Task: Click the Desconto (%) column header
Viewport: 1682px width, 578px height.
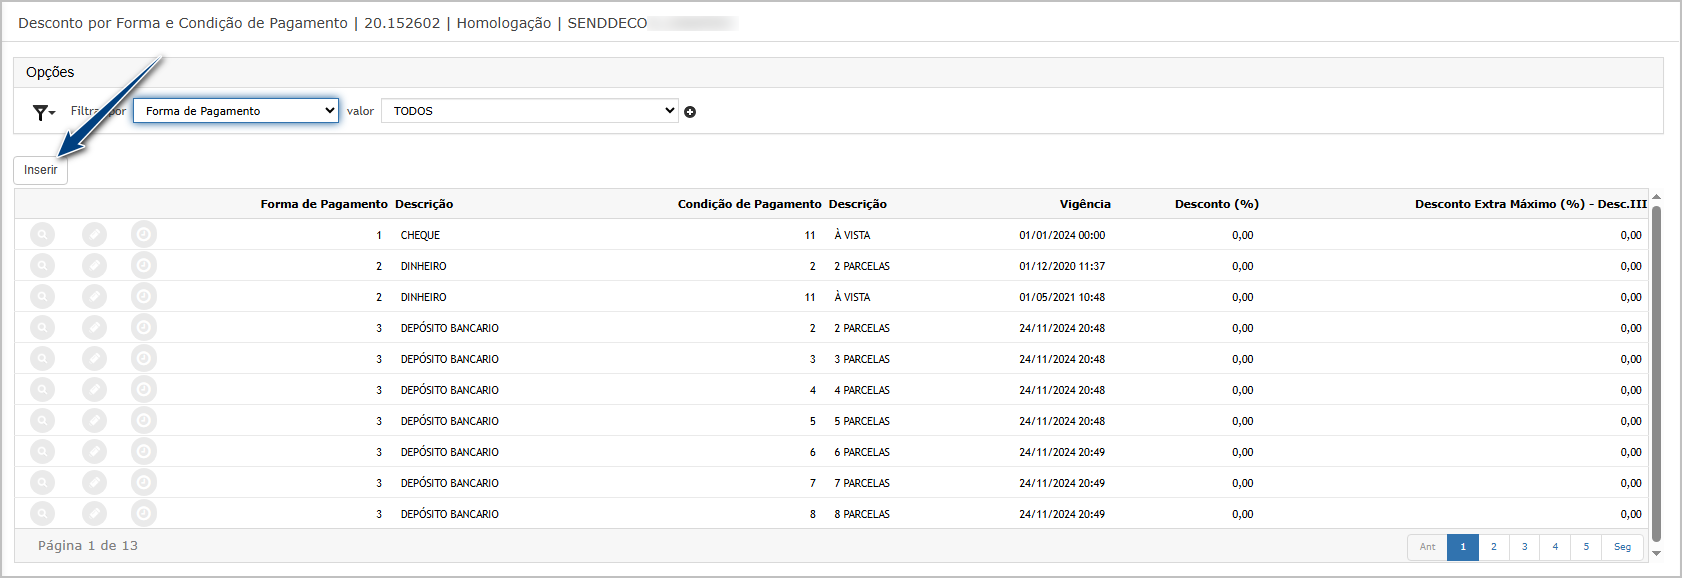Action: [1217, 204]
